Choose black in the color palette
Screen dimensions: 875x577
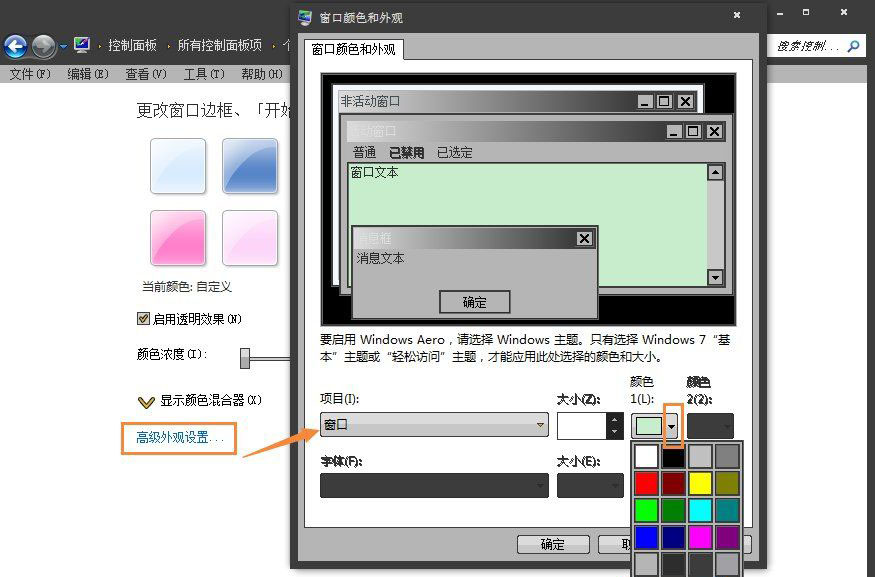(673, 456)
